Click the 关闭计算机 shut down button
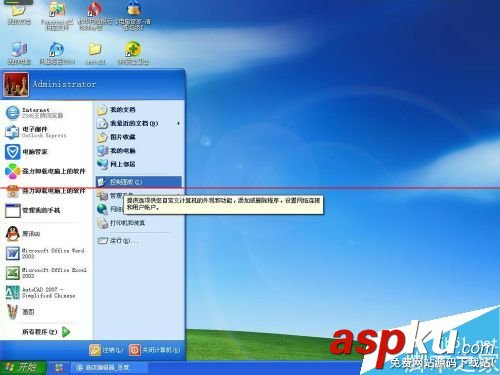500x375 pixels. click(x=155, y=350)
